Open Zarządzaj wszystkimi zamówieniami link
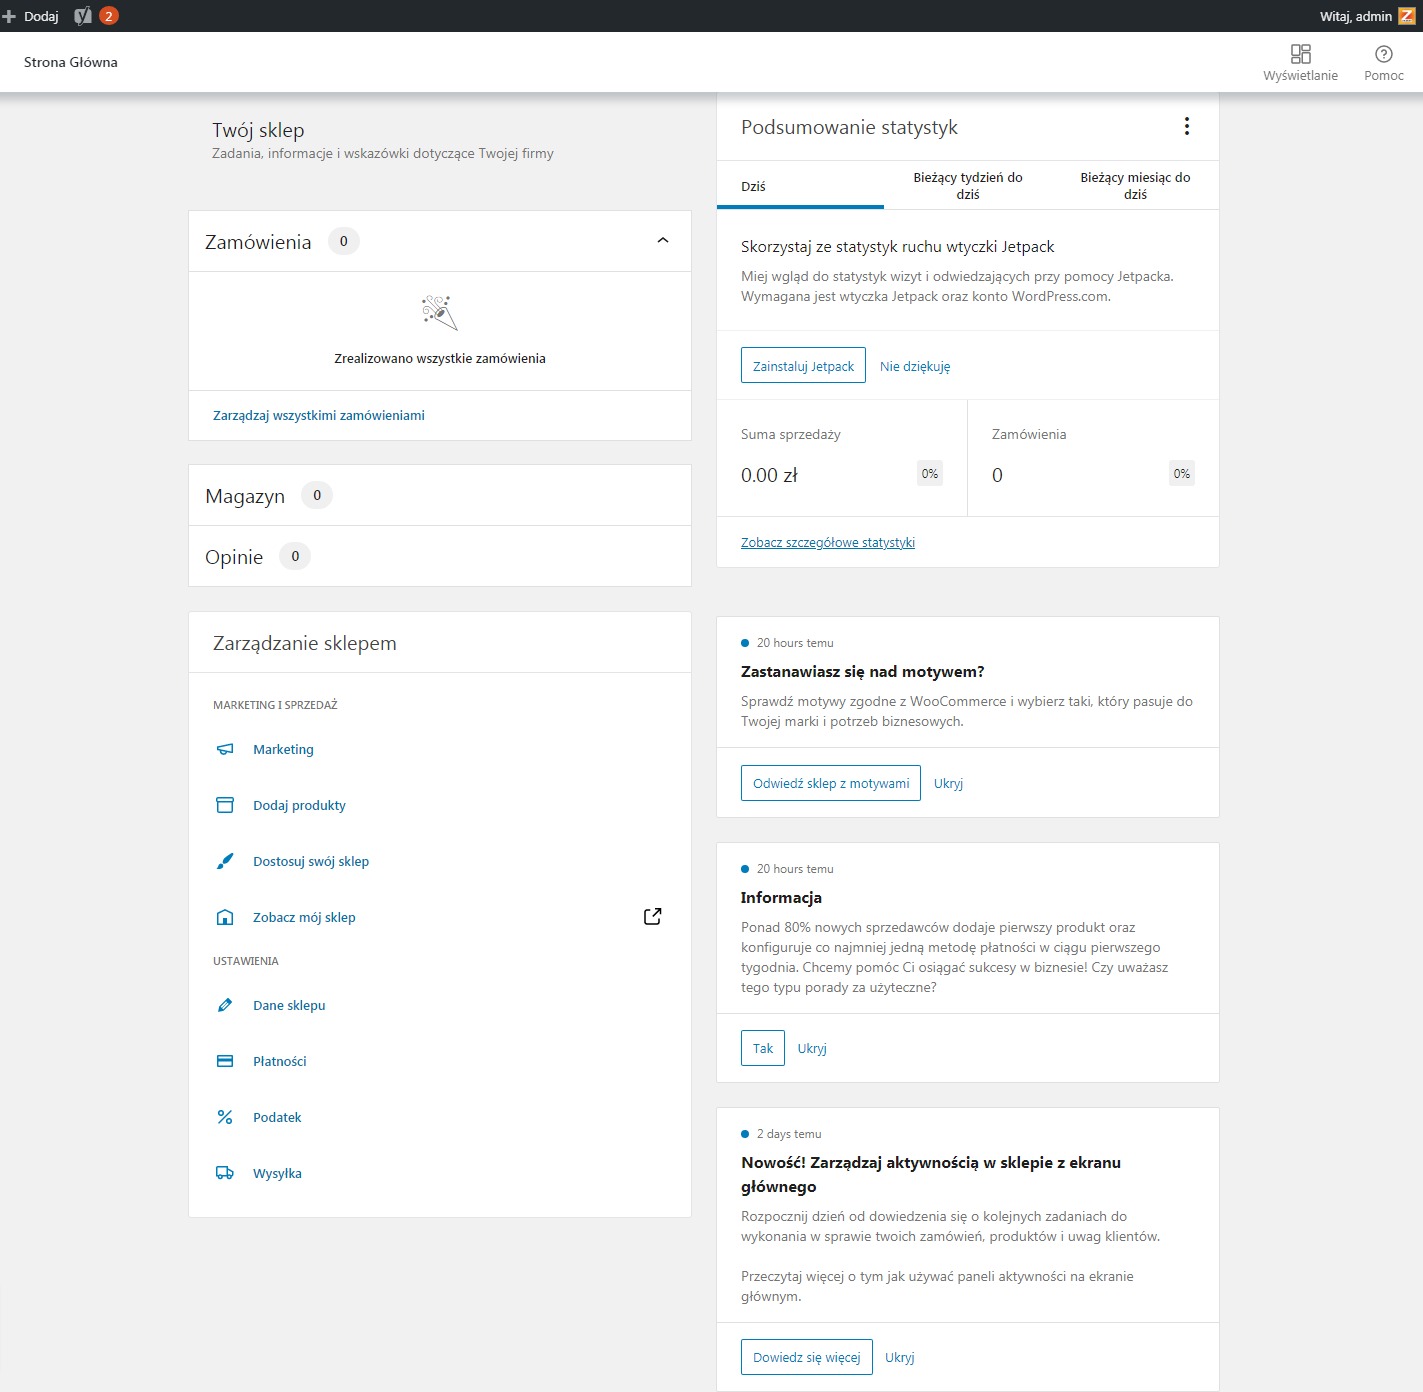Viewport: 1423px width, 1392px height. point(319,415)
